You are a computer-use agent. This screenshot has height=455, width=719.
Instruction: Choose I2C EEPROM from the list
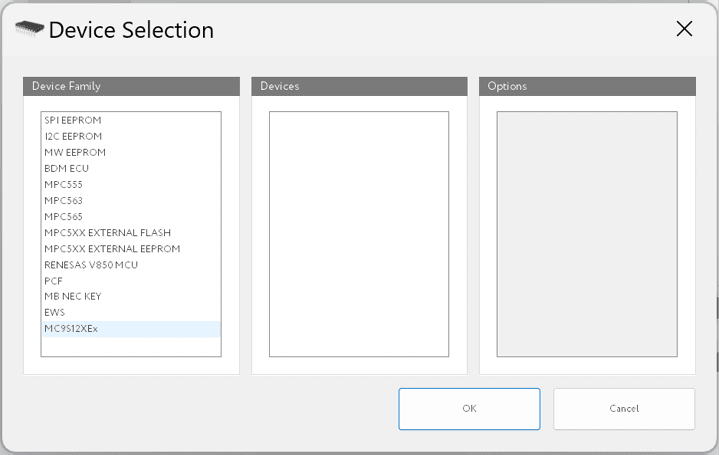click(x=73, y=136)
